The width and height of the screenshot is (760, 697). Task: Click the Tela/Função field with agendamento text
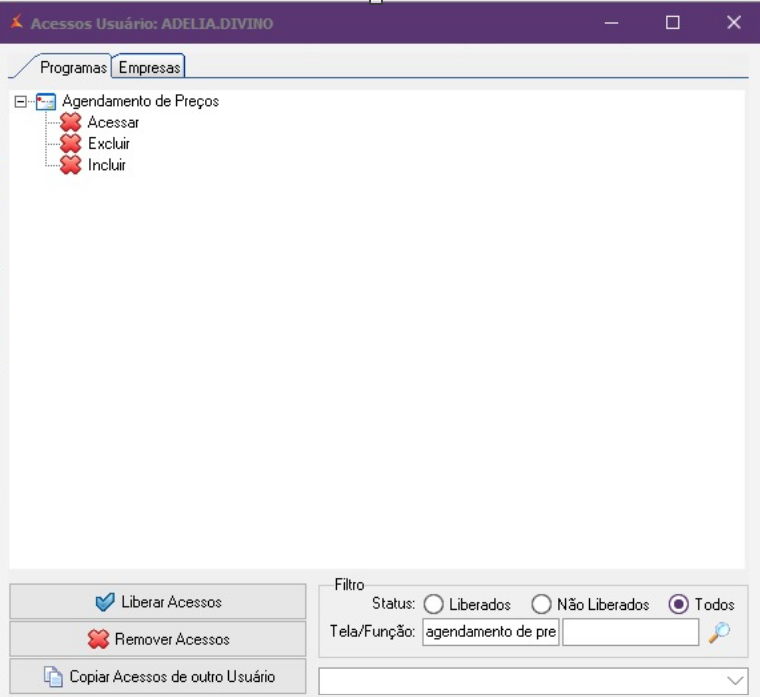pyautogui.click(x=491, y=632)
